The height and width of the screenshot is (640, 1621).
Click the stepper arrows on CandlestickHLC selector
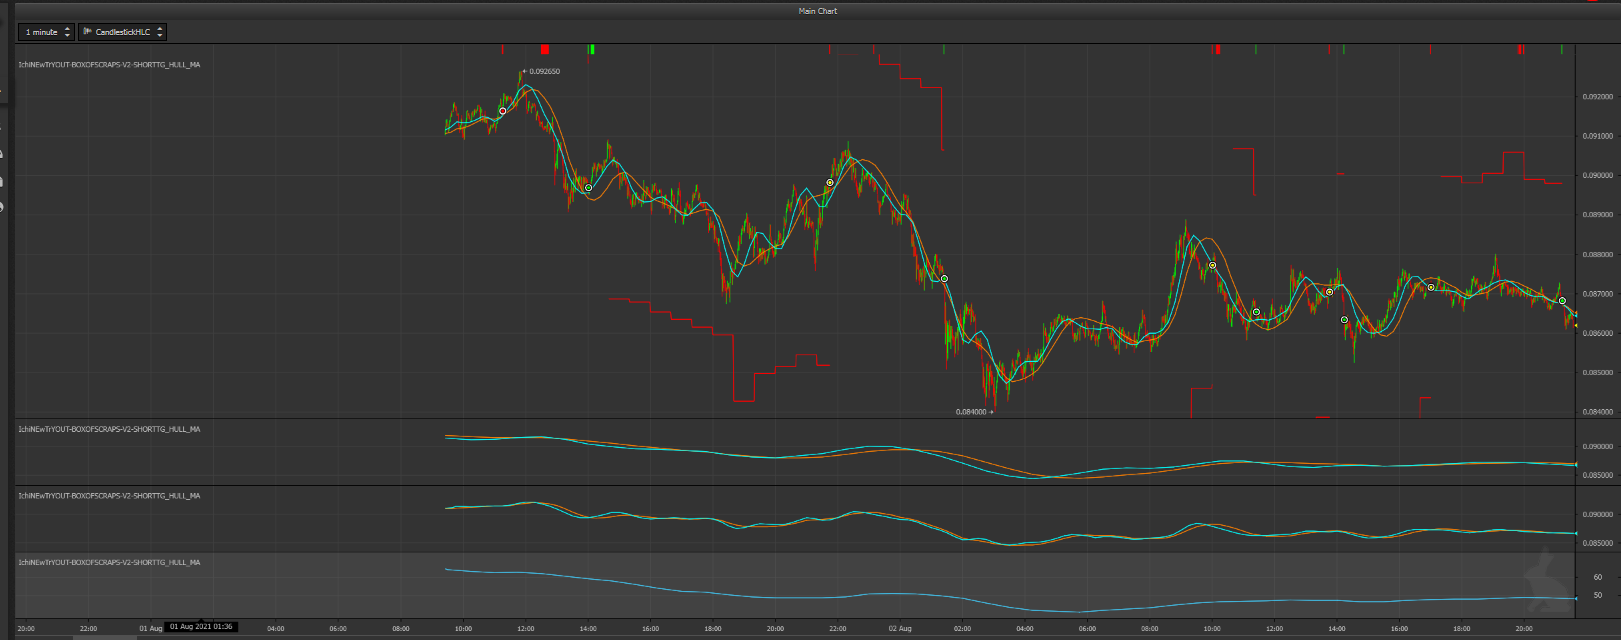(x=160, y=32)
